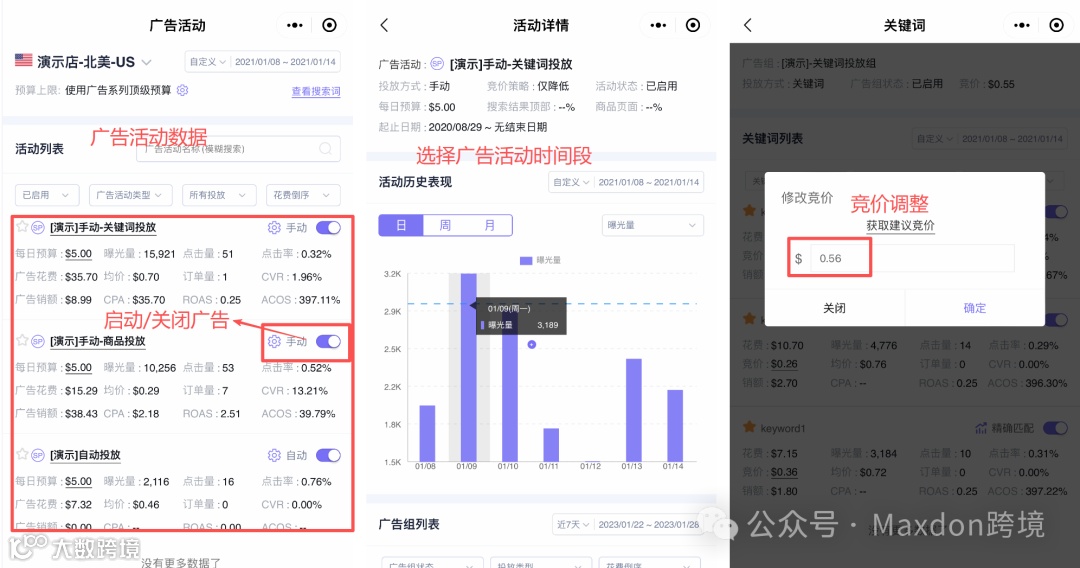Tap the record circle icon in 广告活动 header

pyautogui.click(x=329, y=25)
